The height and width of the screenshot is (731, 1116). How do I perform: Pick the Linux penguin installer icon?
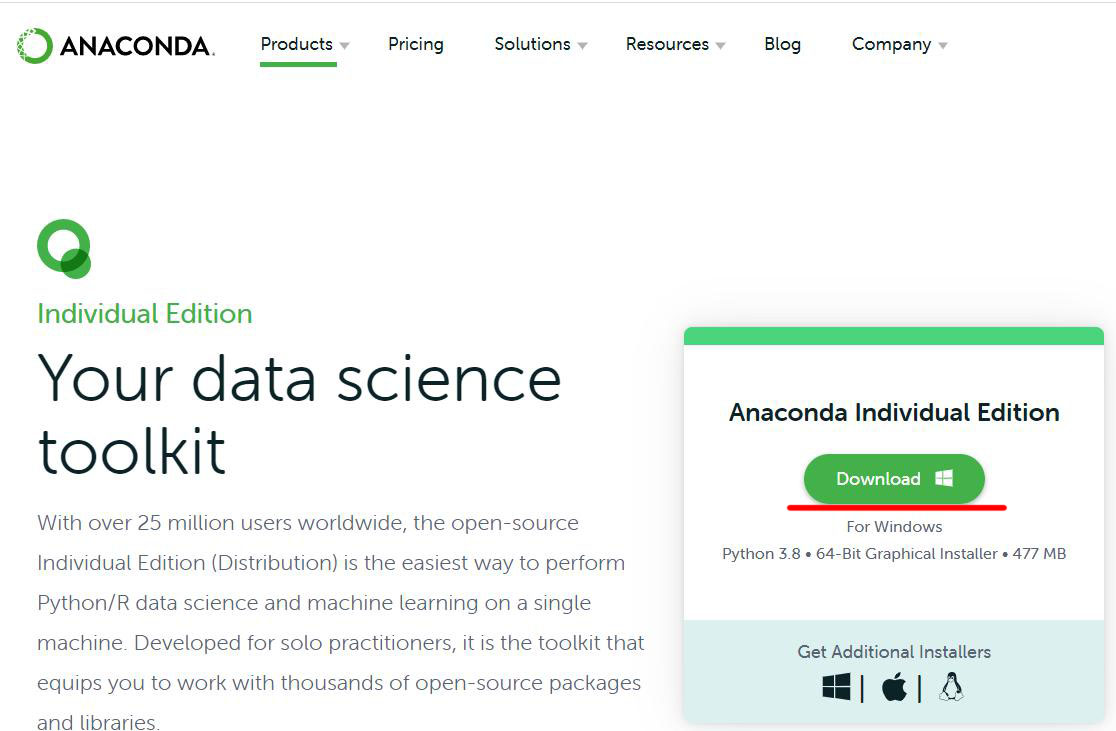[951, 687]
